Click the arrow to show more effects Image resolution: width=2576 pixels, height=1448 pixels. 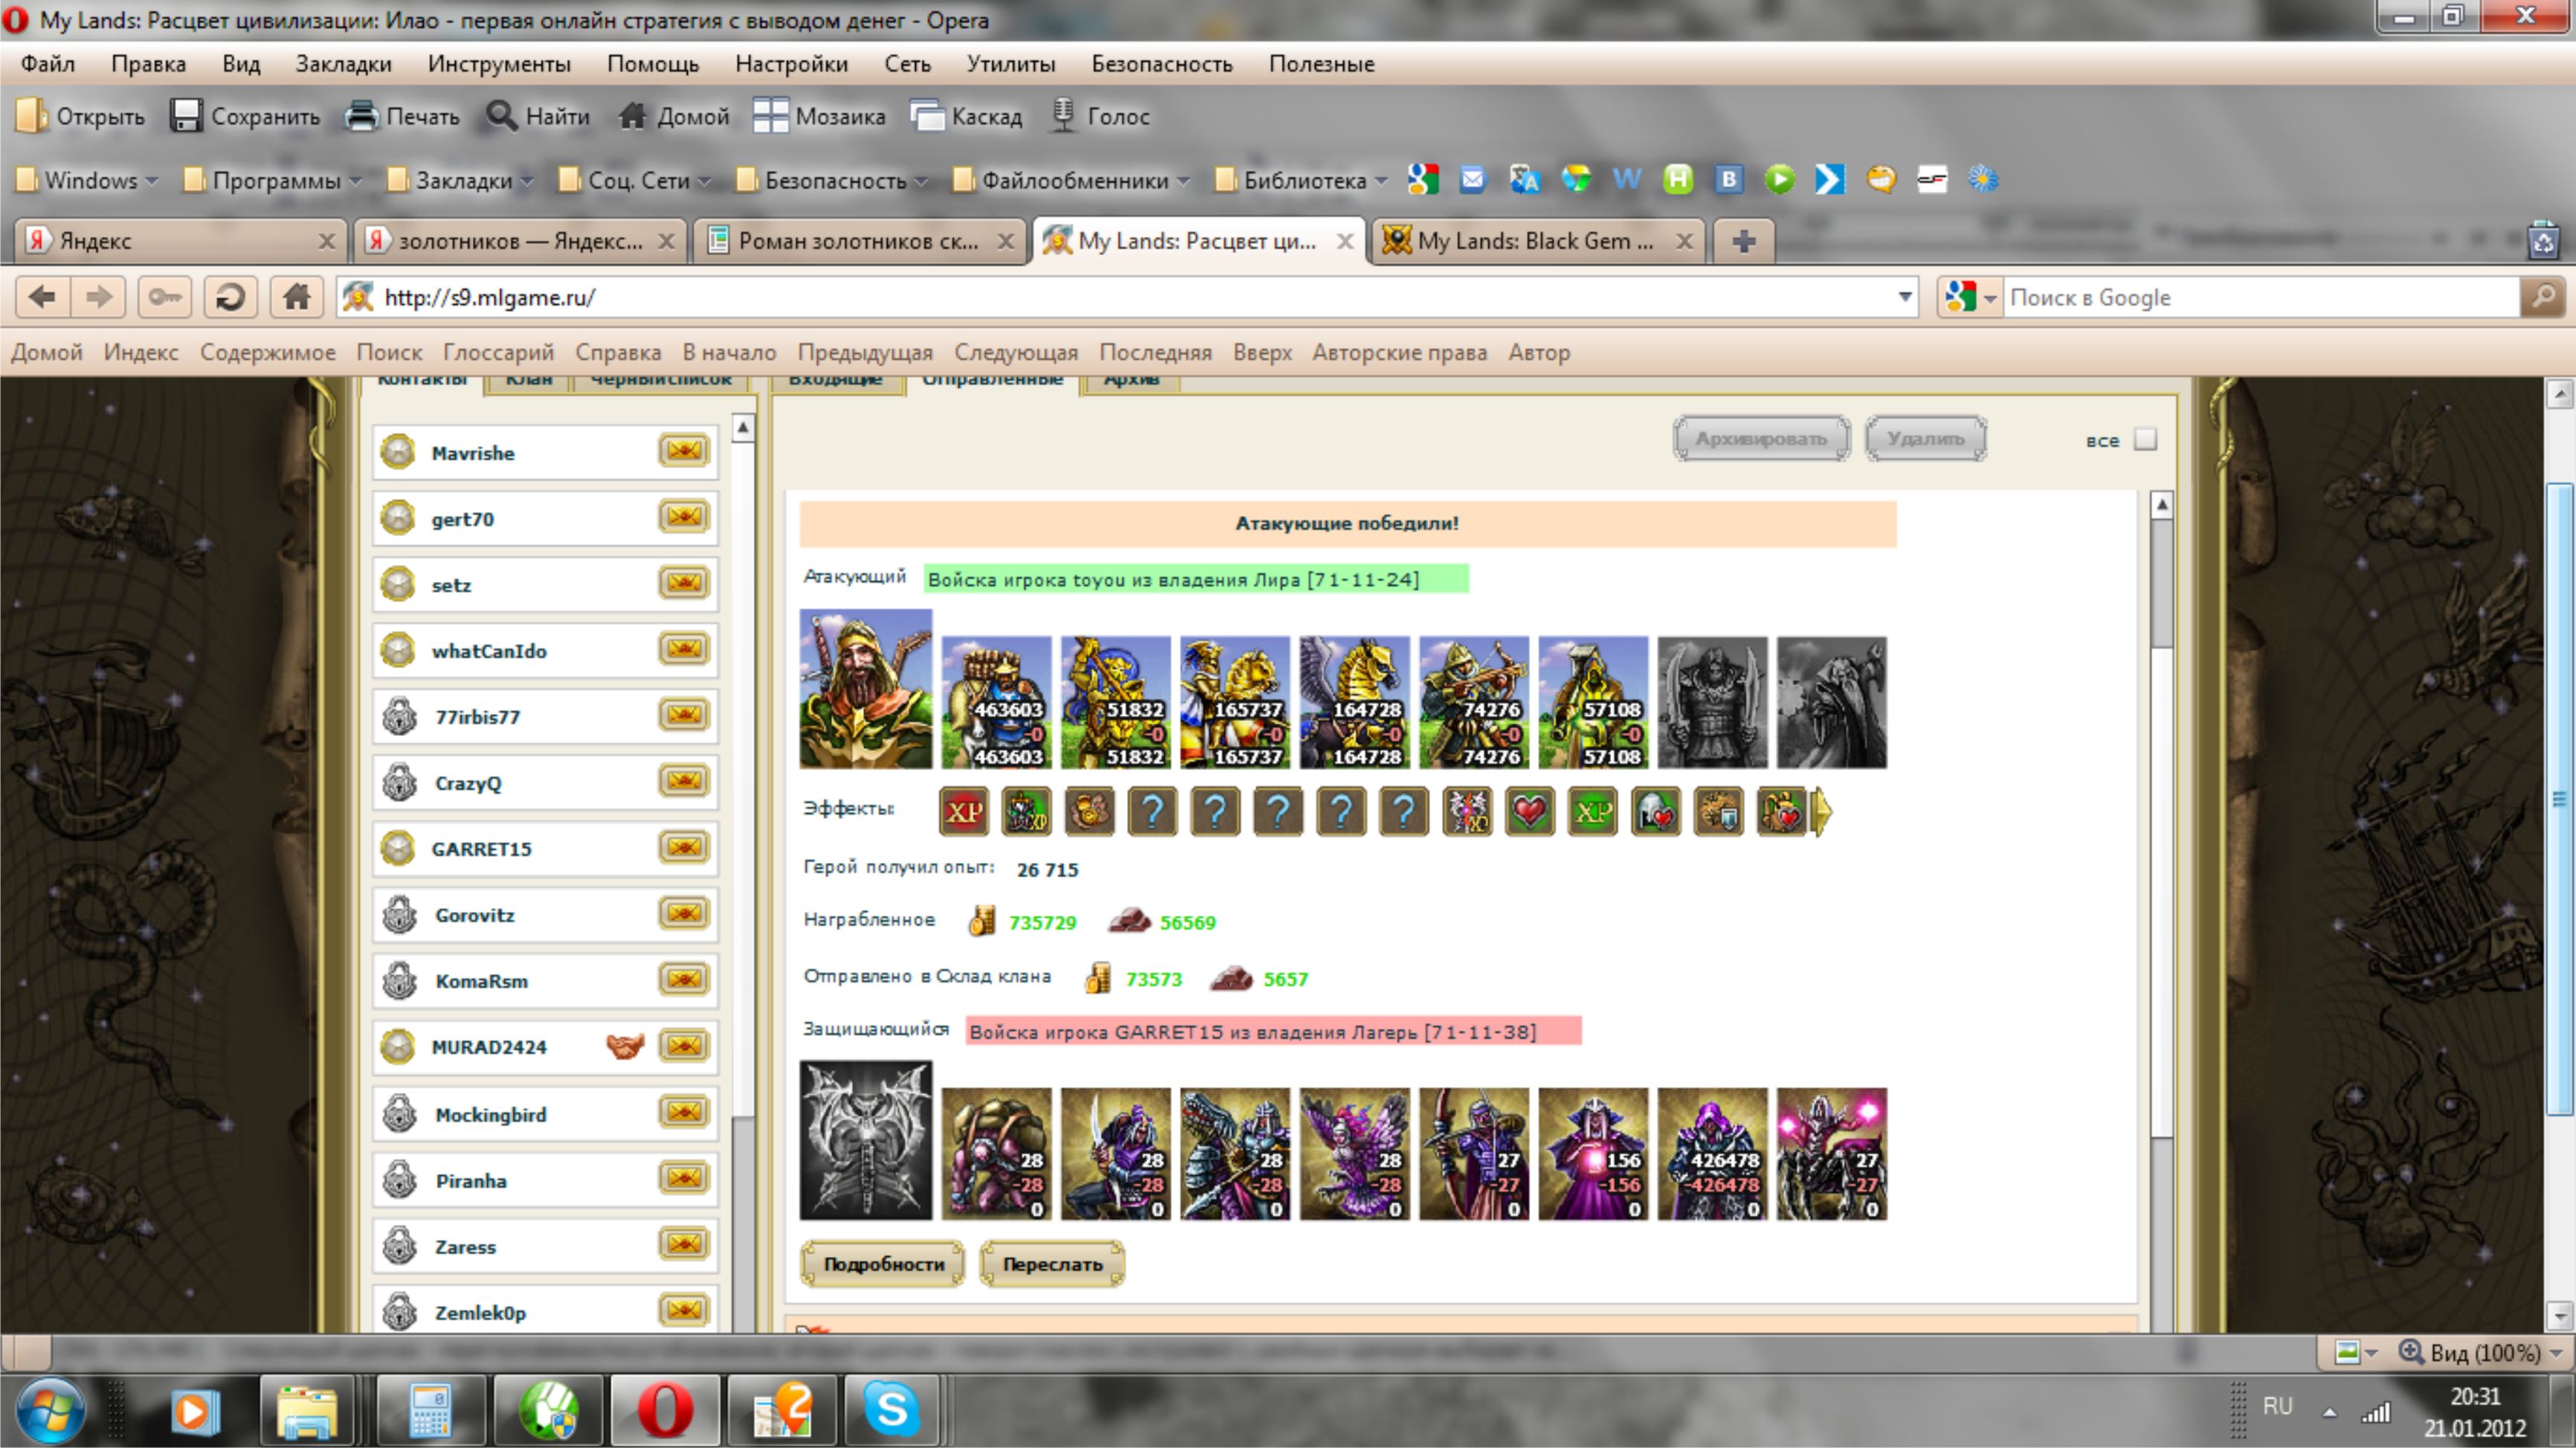(x=1822, y=812)
